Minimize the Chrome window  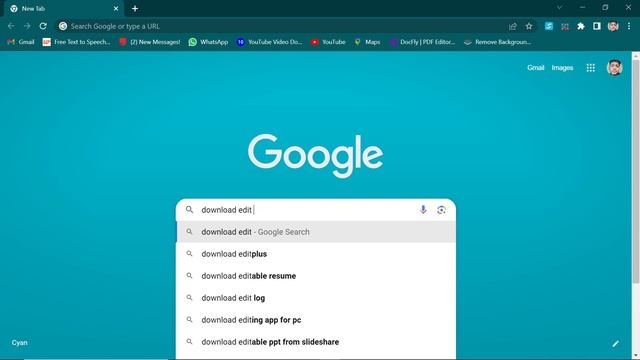point(582,7)
